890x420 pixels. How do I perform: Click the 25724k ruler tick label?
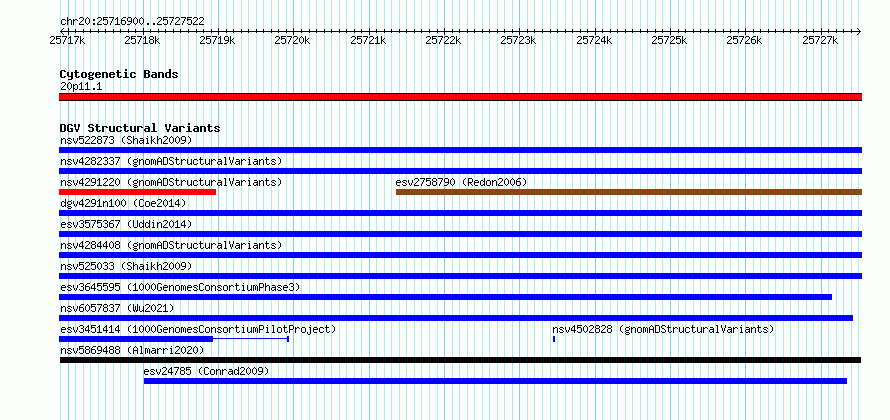coord(594,40)
